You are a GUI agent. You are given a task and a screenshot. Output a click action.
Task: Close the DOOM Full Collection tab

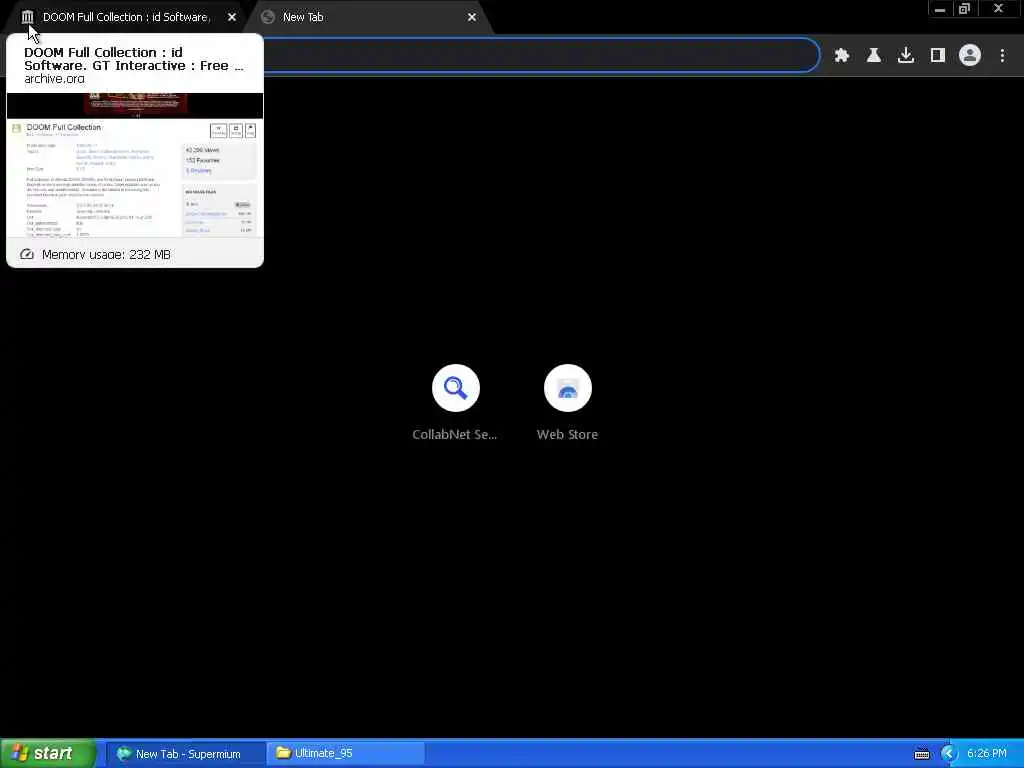pos(232,17)
